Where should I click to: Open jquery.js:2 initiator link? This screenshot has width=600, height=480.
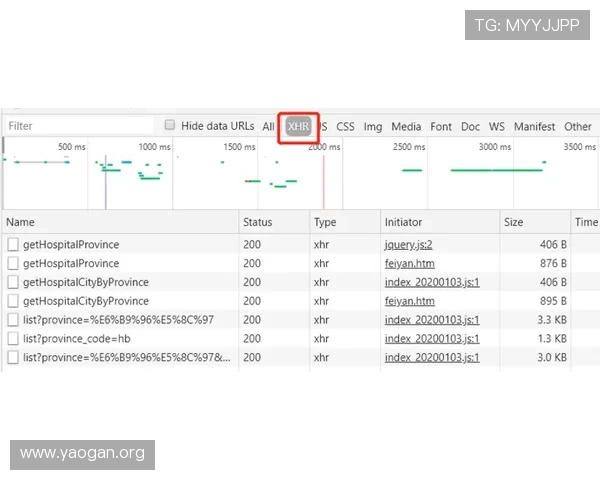[408, 245]
